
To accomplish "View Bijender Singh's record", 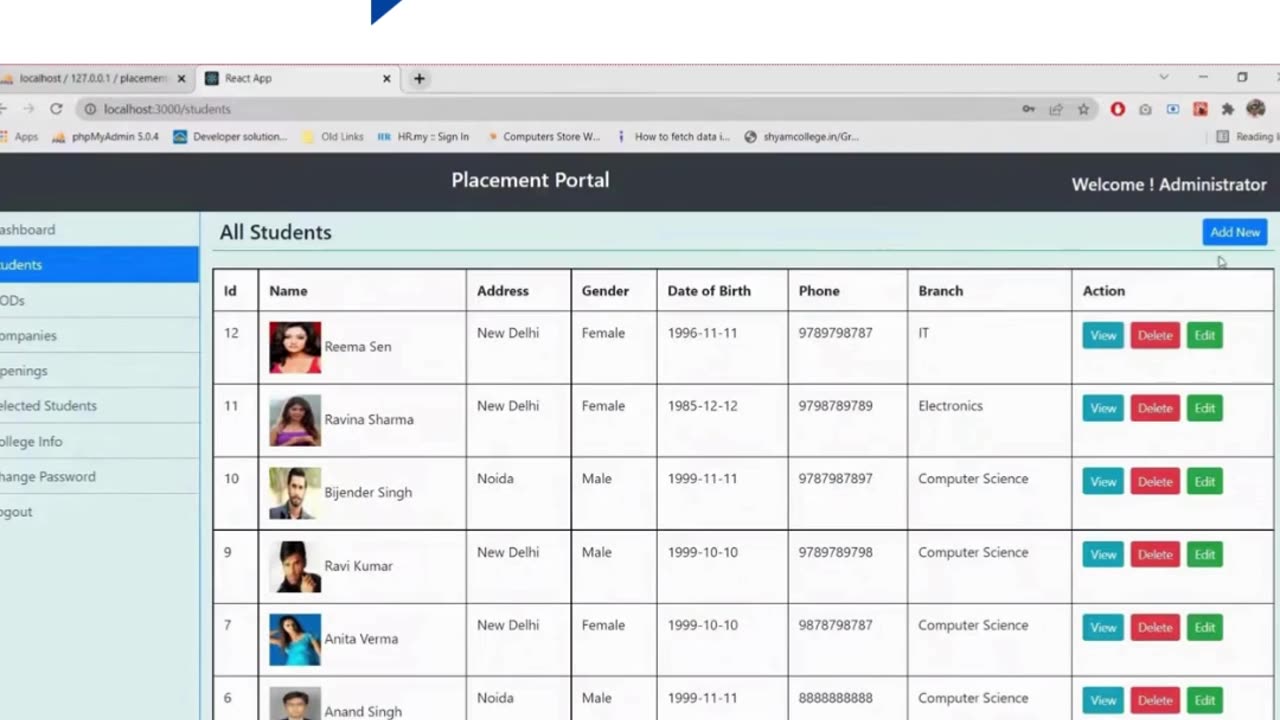I will coord(1103,481).
